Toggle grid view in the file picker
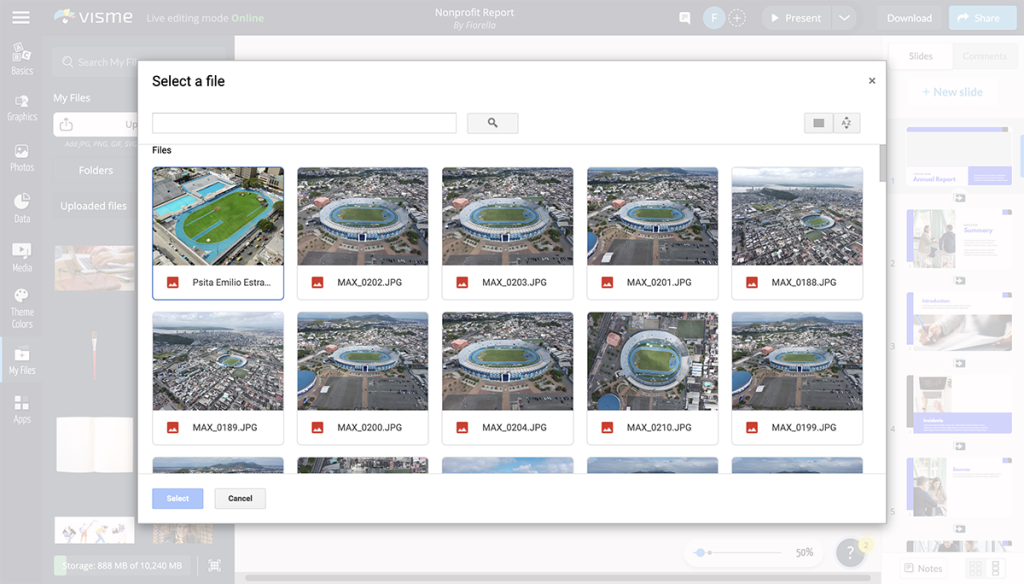 pyautogui.click(x=818, y=122)
